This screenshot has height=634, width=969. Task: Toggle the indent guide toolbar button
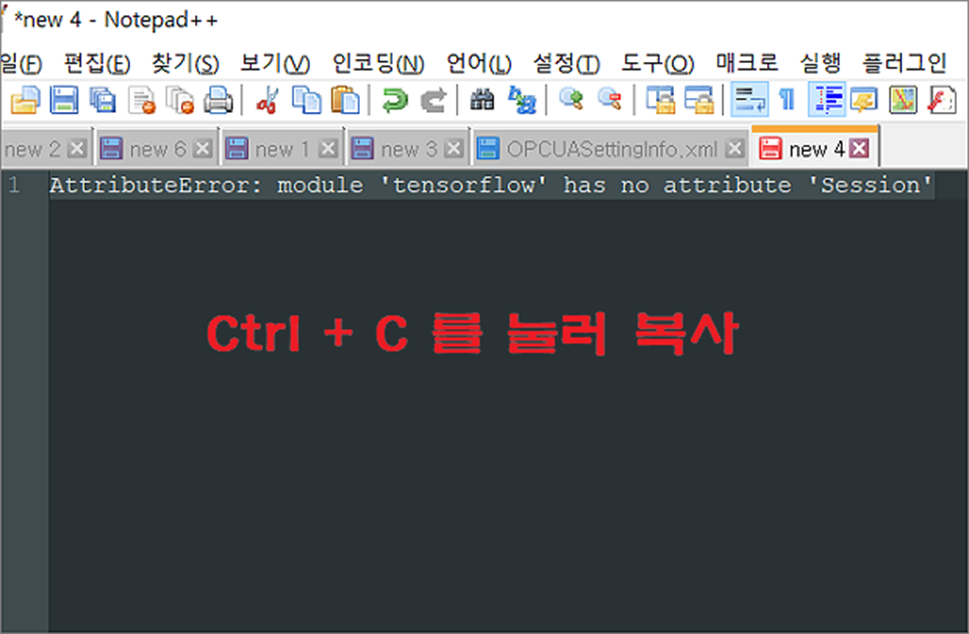[827, 100]
